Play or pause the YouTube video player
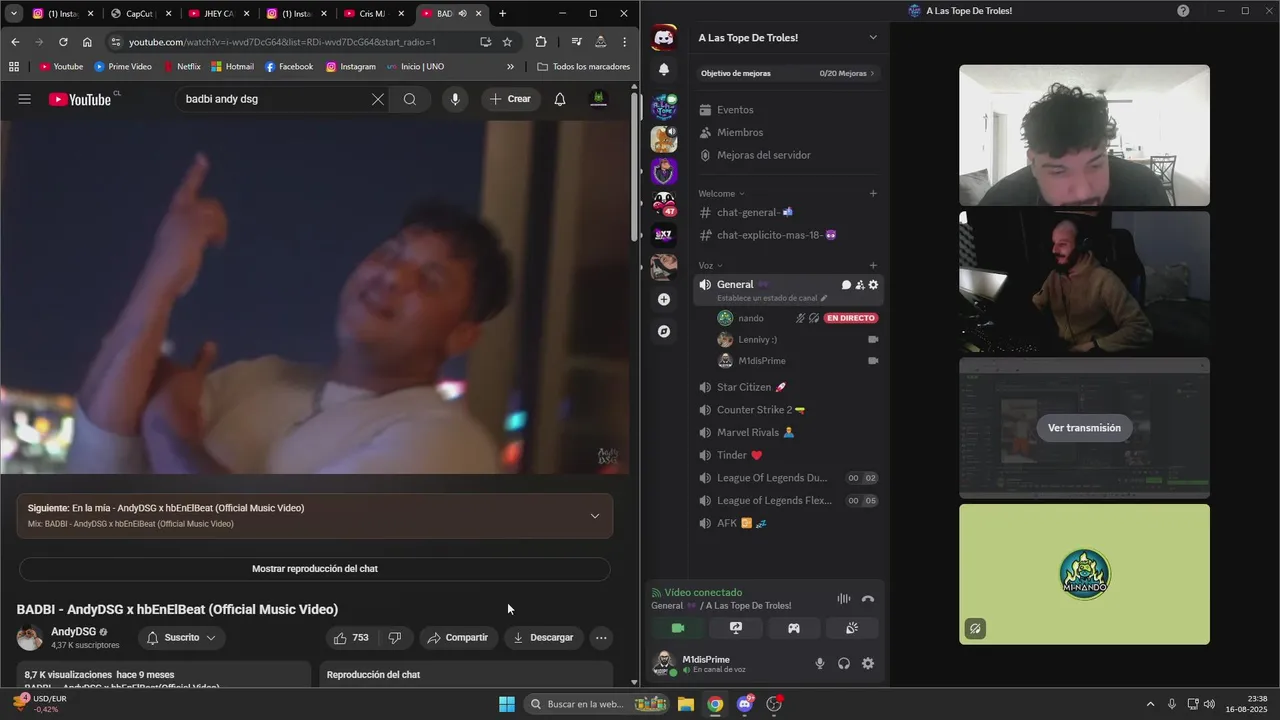This screenshot has height=720, width=1280. tap(315, 297)
